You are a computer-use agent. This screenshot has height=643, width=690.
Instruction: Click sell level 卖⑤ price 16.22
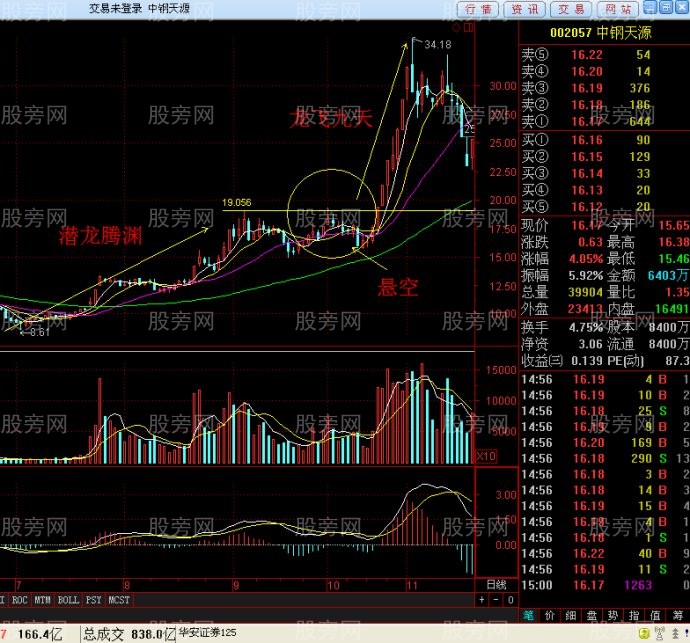(587, 55)
